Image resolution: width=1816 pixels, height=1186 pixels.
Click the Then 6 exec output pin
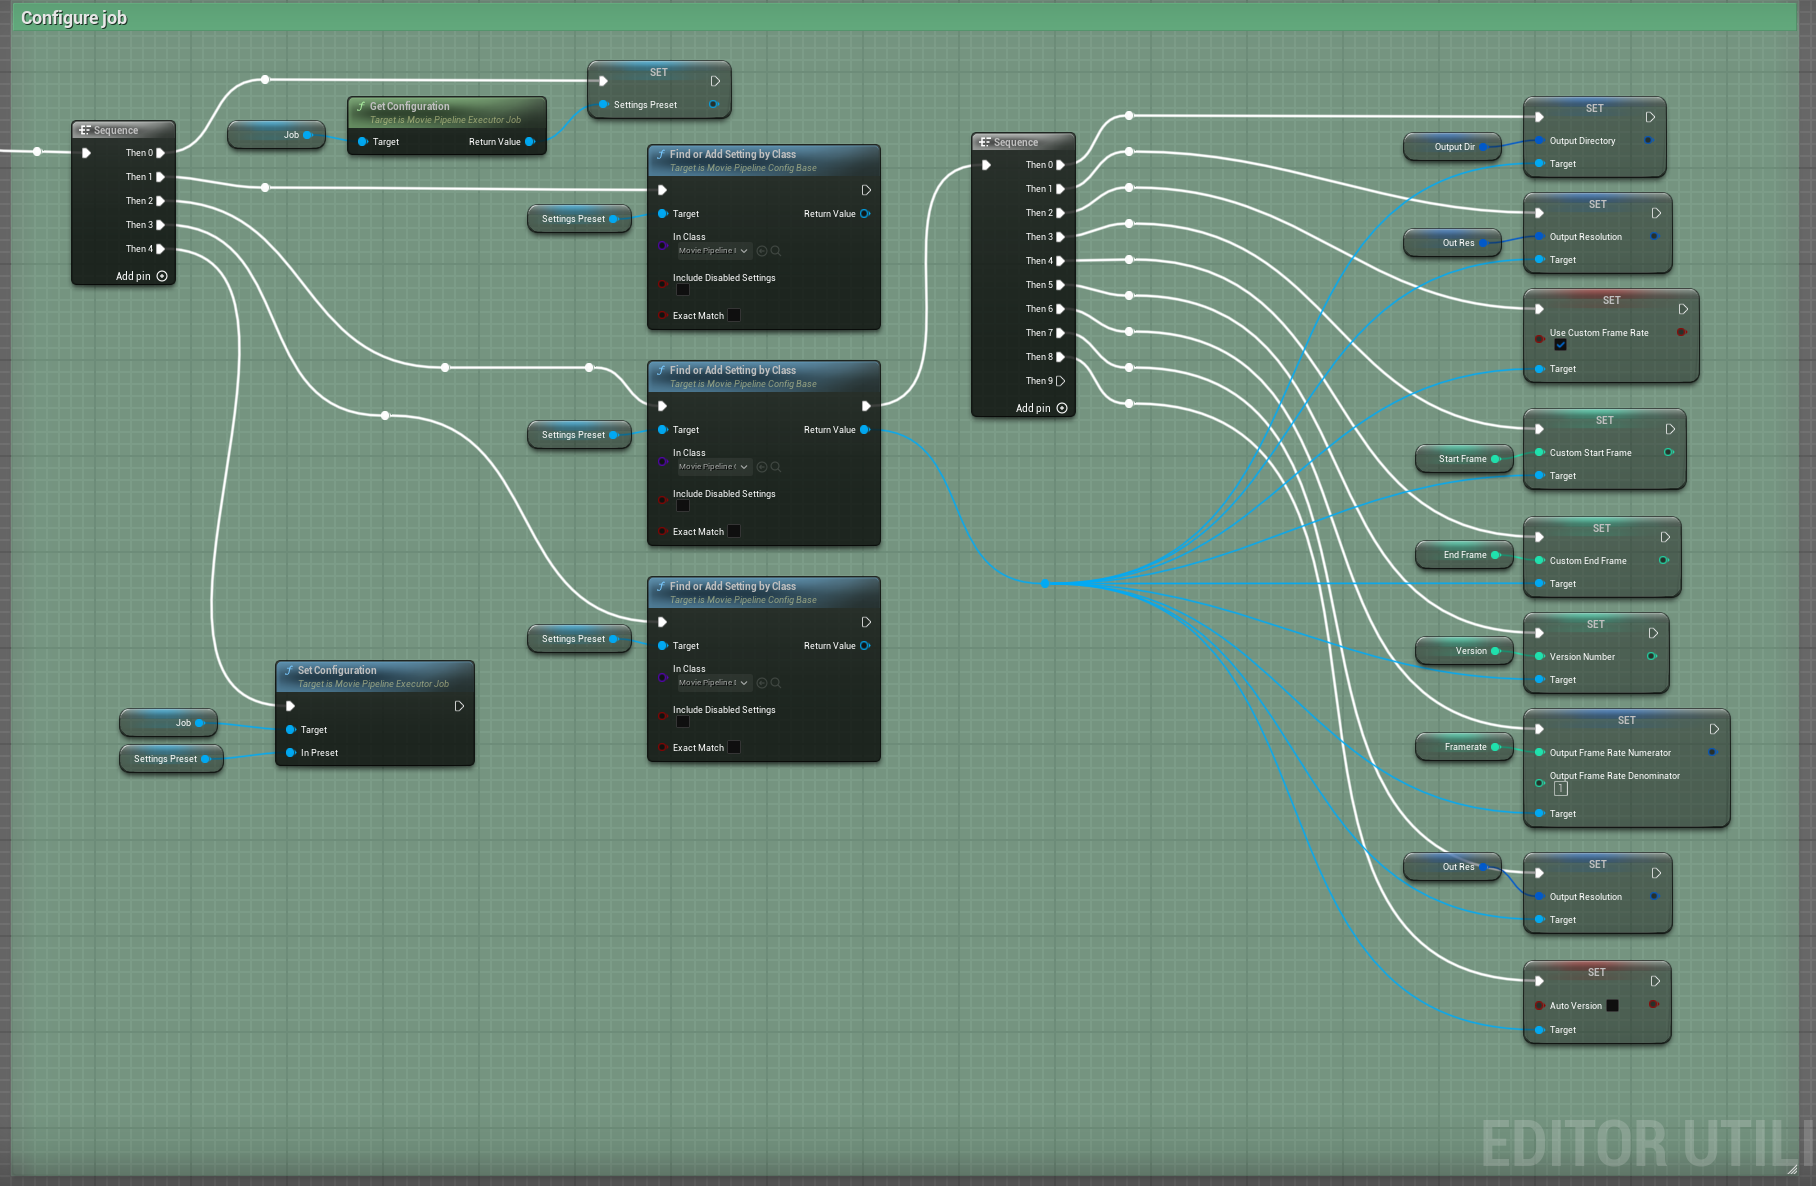click(x=1060, y=309)
